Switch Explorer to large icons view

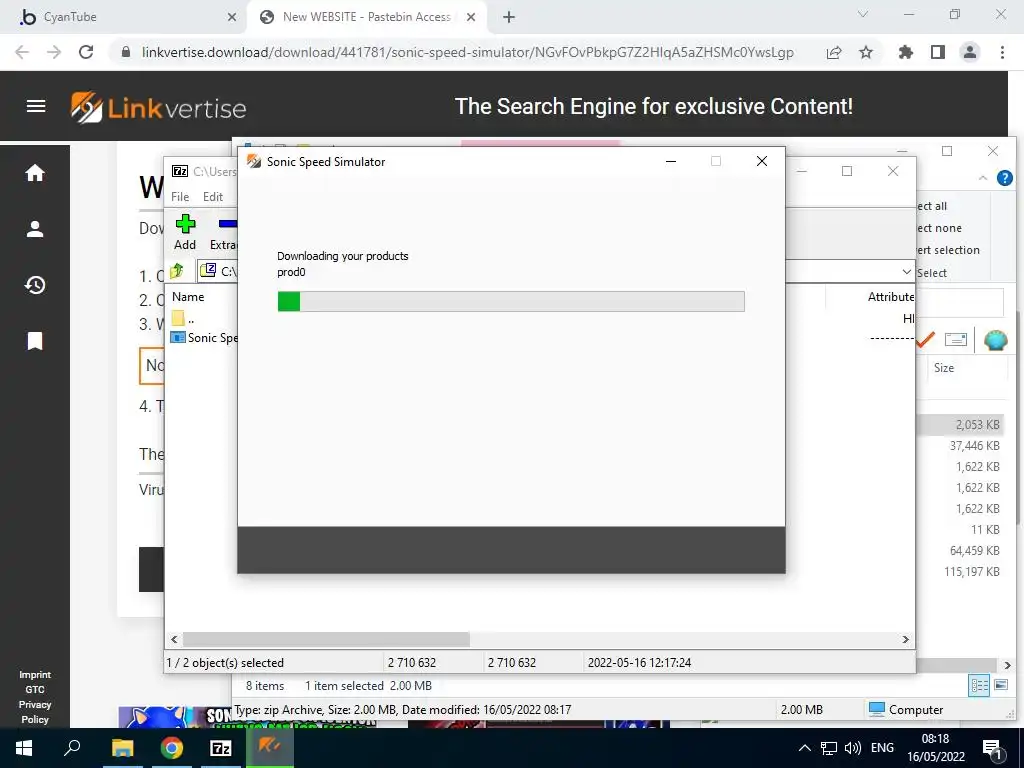(1000, 685)
